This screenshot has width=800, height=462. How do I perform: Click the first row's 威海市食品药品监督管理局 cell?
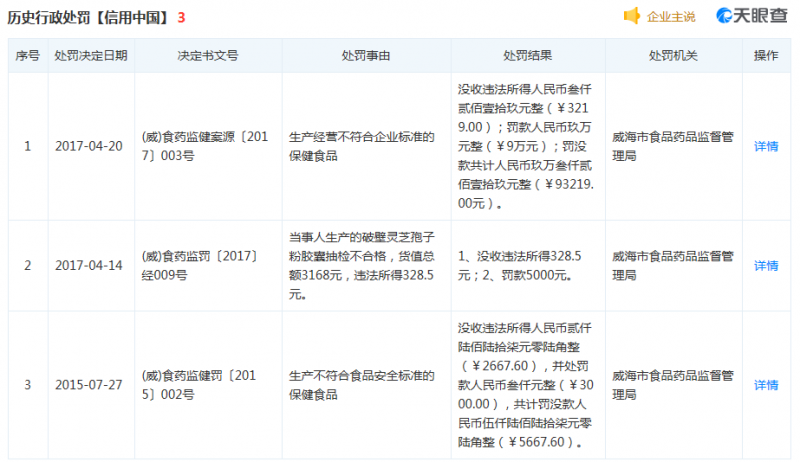pyautogui.click(x=673, y=146)
